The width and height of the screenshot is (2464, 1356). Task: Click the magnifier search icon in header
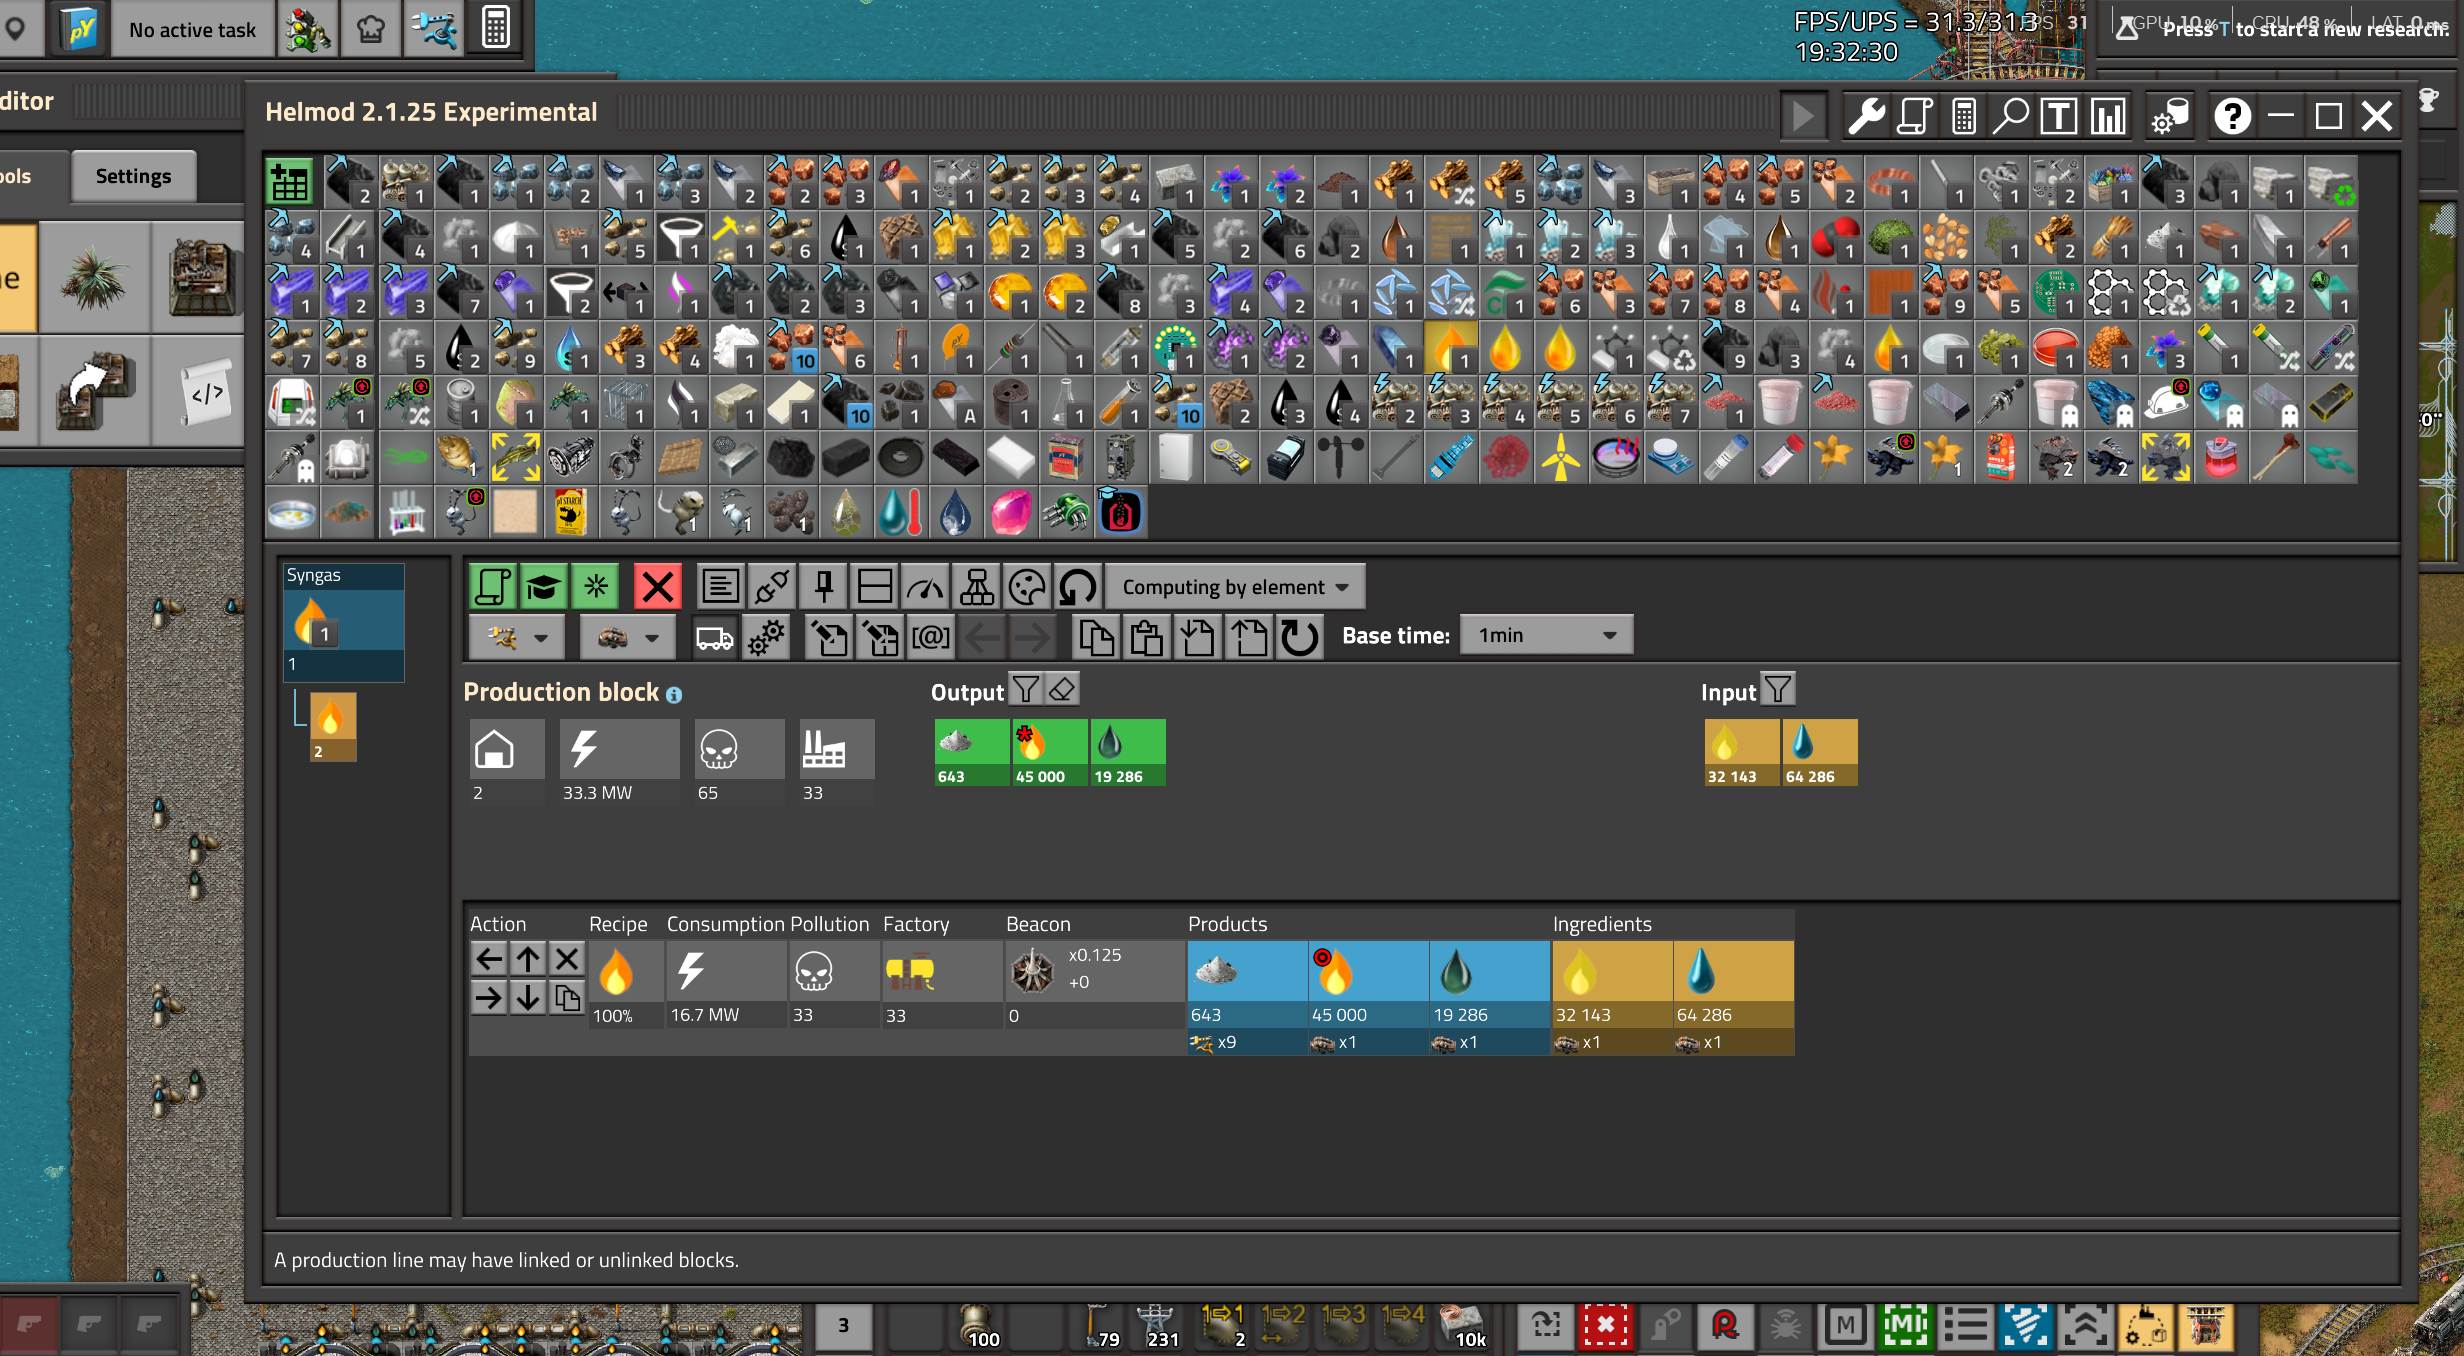coord(2011,116)
